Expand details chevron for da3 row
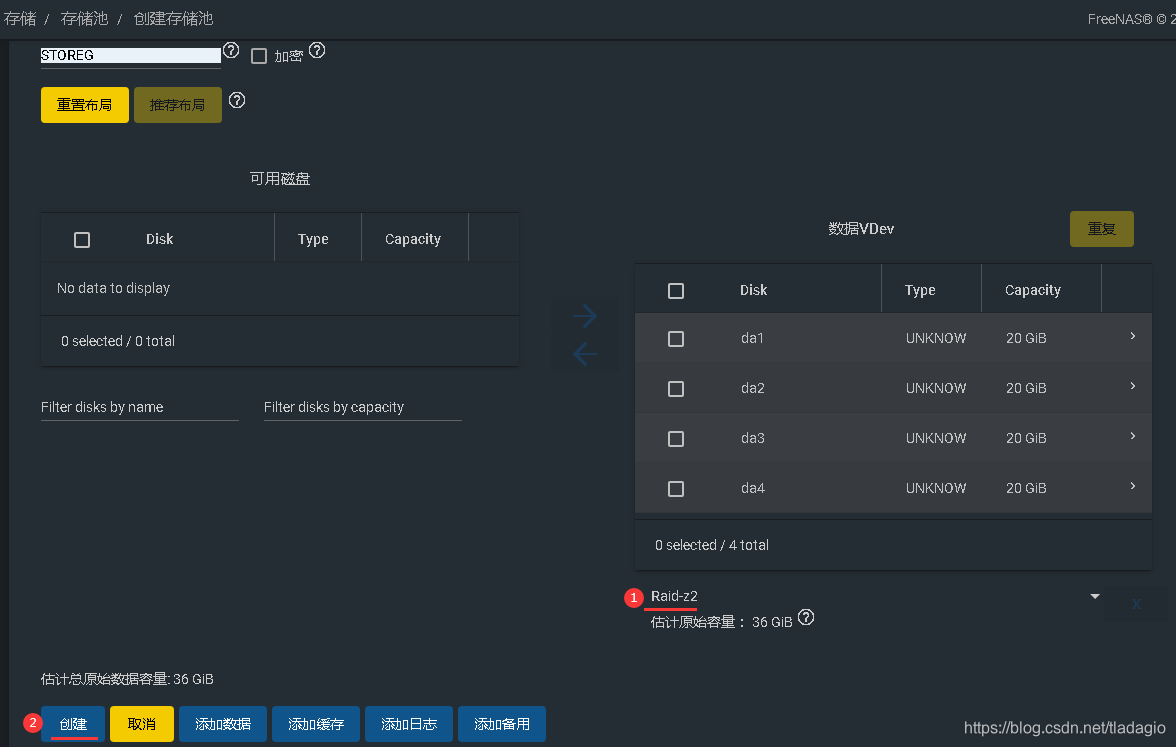This screenshot has width=1176, height=747. (1132, 436)
